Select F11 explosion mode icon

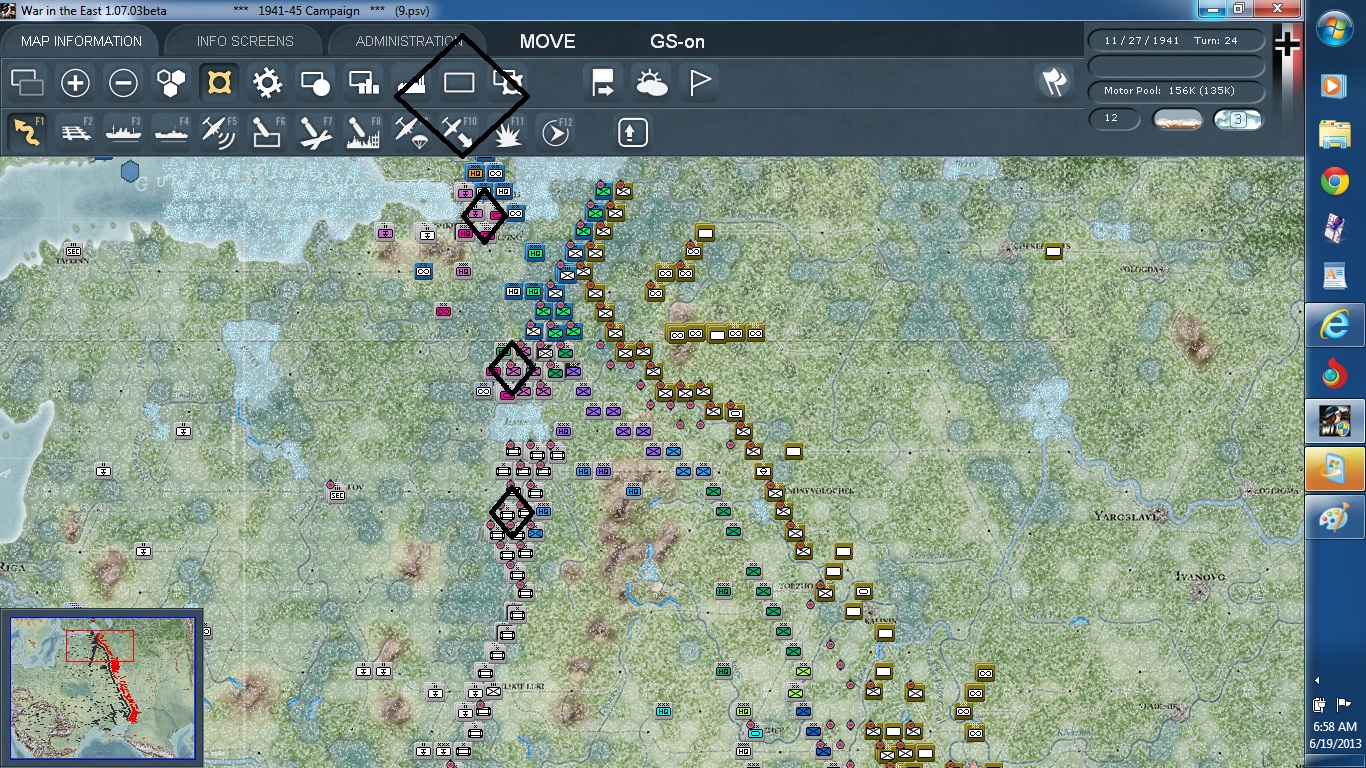click(x=507, y=132)
